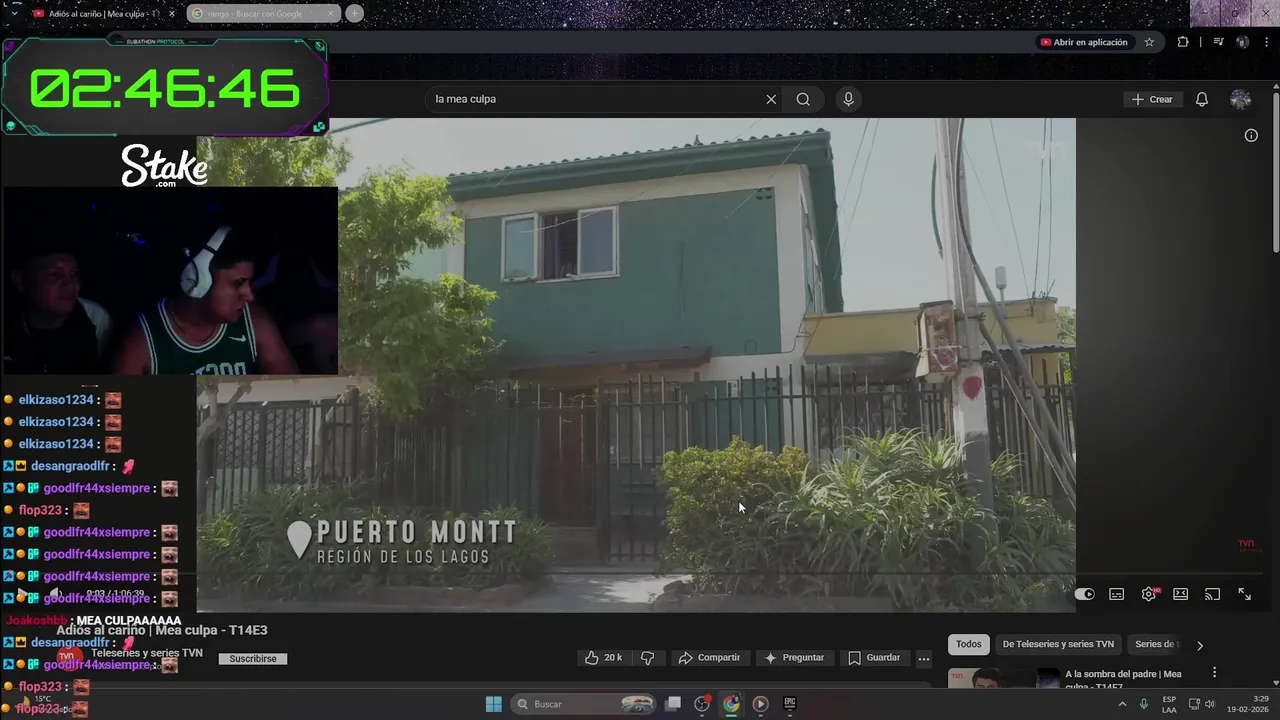The width and height of the screenshot is (1280, 720).
Task: Cast video to TV icon
Action: (1213, 594)
